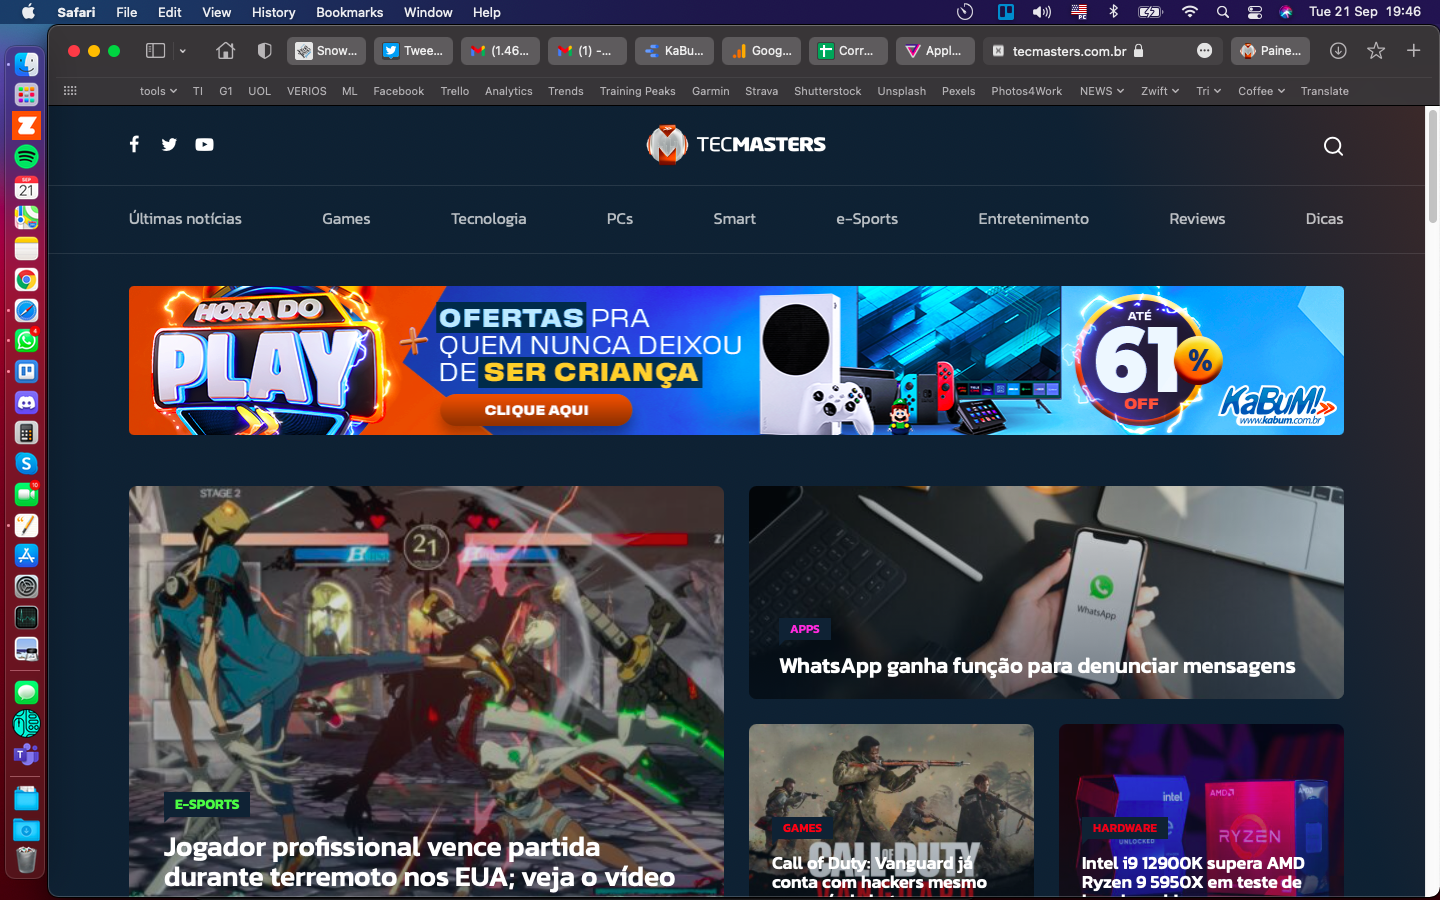
Task: Click the page vertical scrollbar
Action: coord(1432,166)
